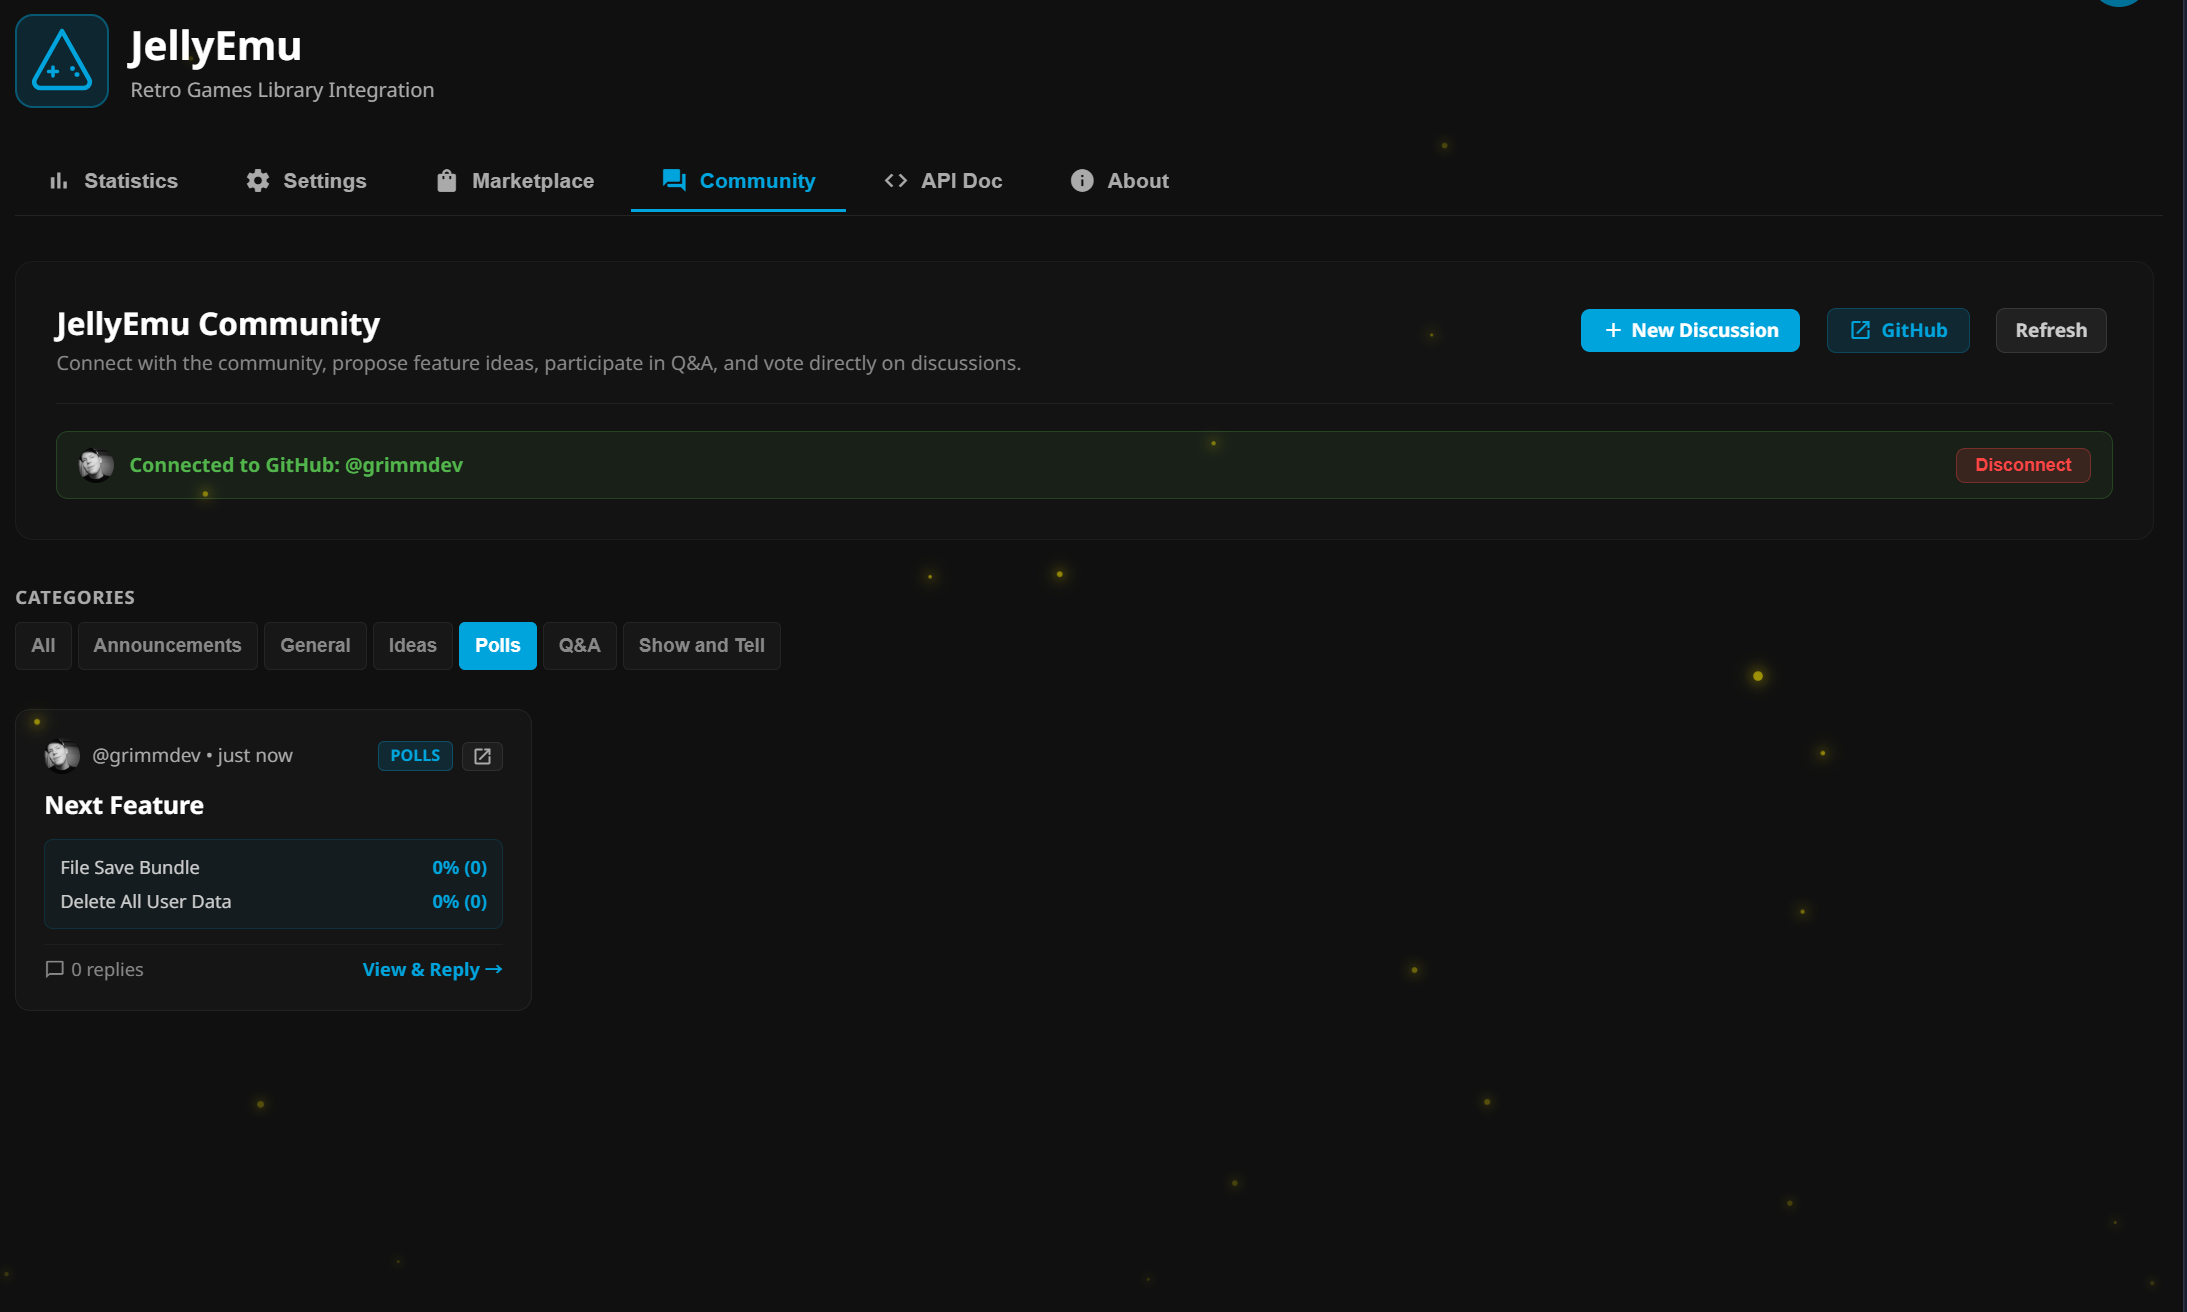Viewport: 2187px width, 1312px height.
Task: Open the Next Feature discussion title
Action: tap(124, 806)
